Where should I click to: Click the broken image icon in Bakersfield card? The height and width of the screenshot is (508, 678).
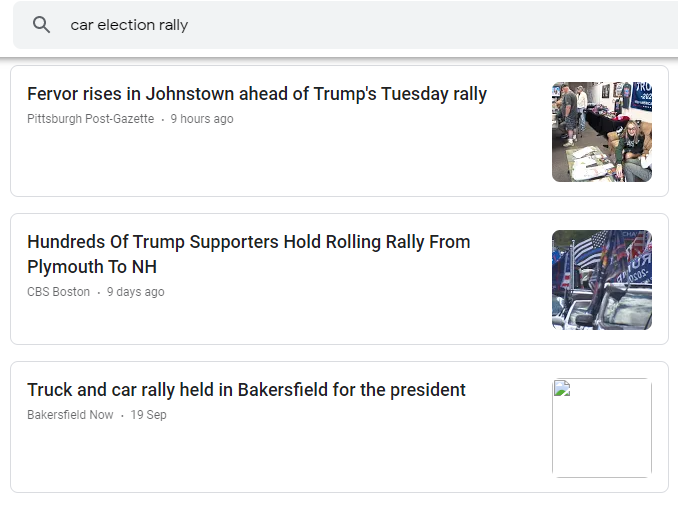[562, 389]
